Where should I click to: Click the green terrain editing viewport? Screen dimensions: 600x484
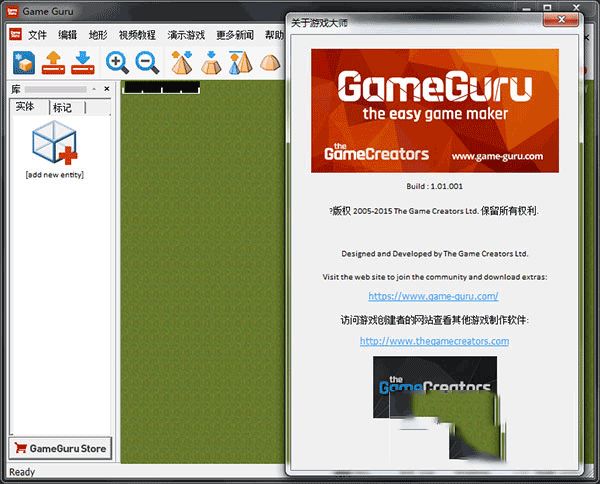pos(203,272)
